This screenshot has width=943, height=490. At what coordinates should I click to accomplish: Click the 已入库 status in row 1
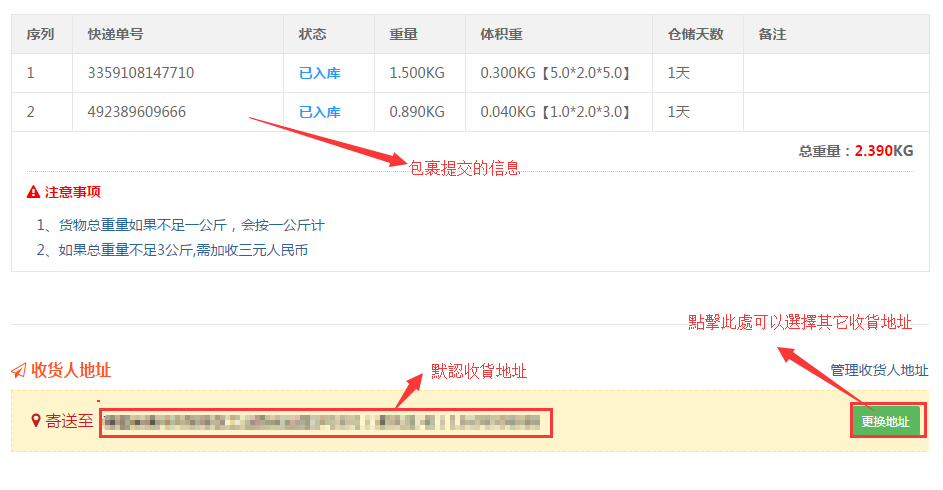319,73
